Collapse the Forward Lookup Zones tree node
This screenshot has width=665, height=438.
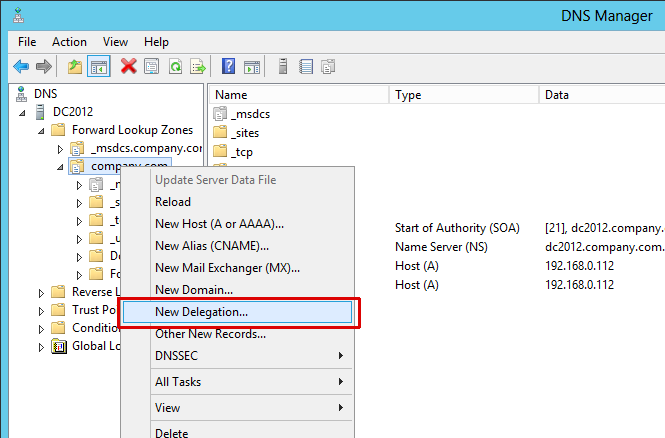(x=41, y=130)
